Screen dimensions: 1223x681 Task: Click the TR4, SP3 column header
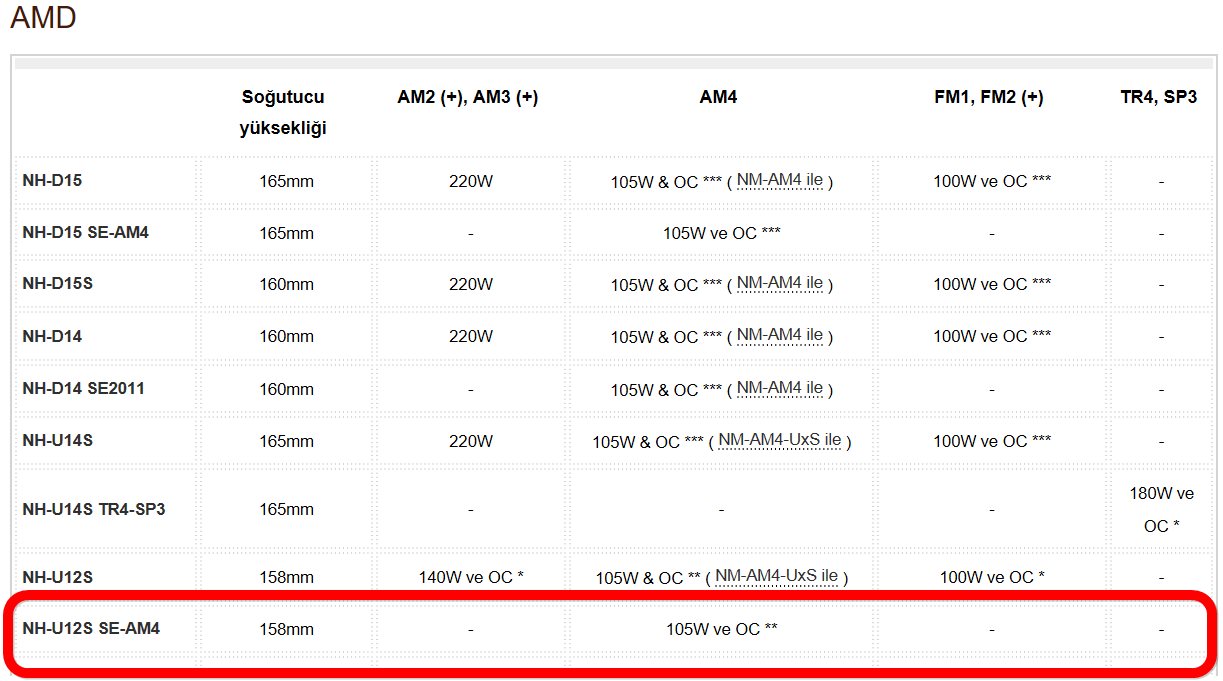(1159, 98)
